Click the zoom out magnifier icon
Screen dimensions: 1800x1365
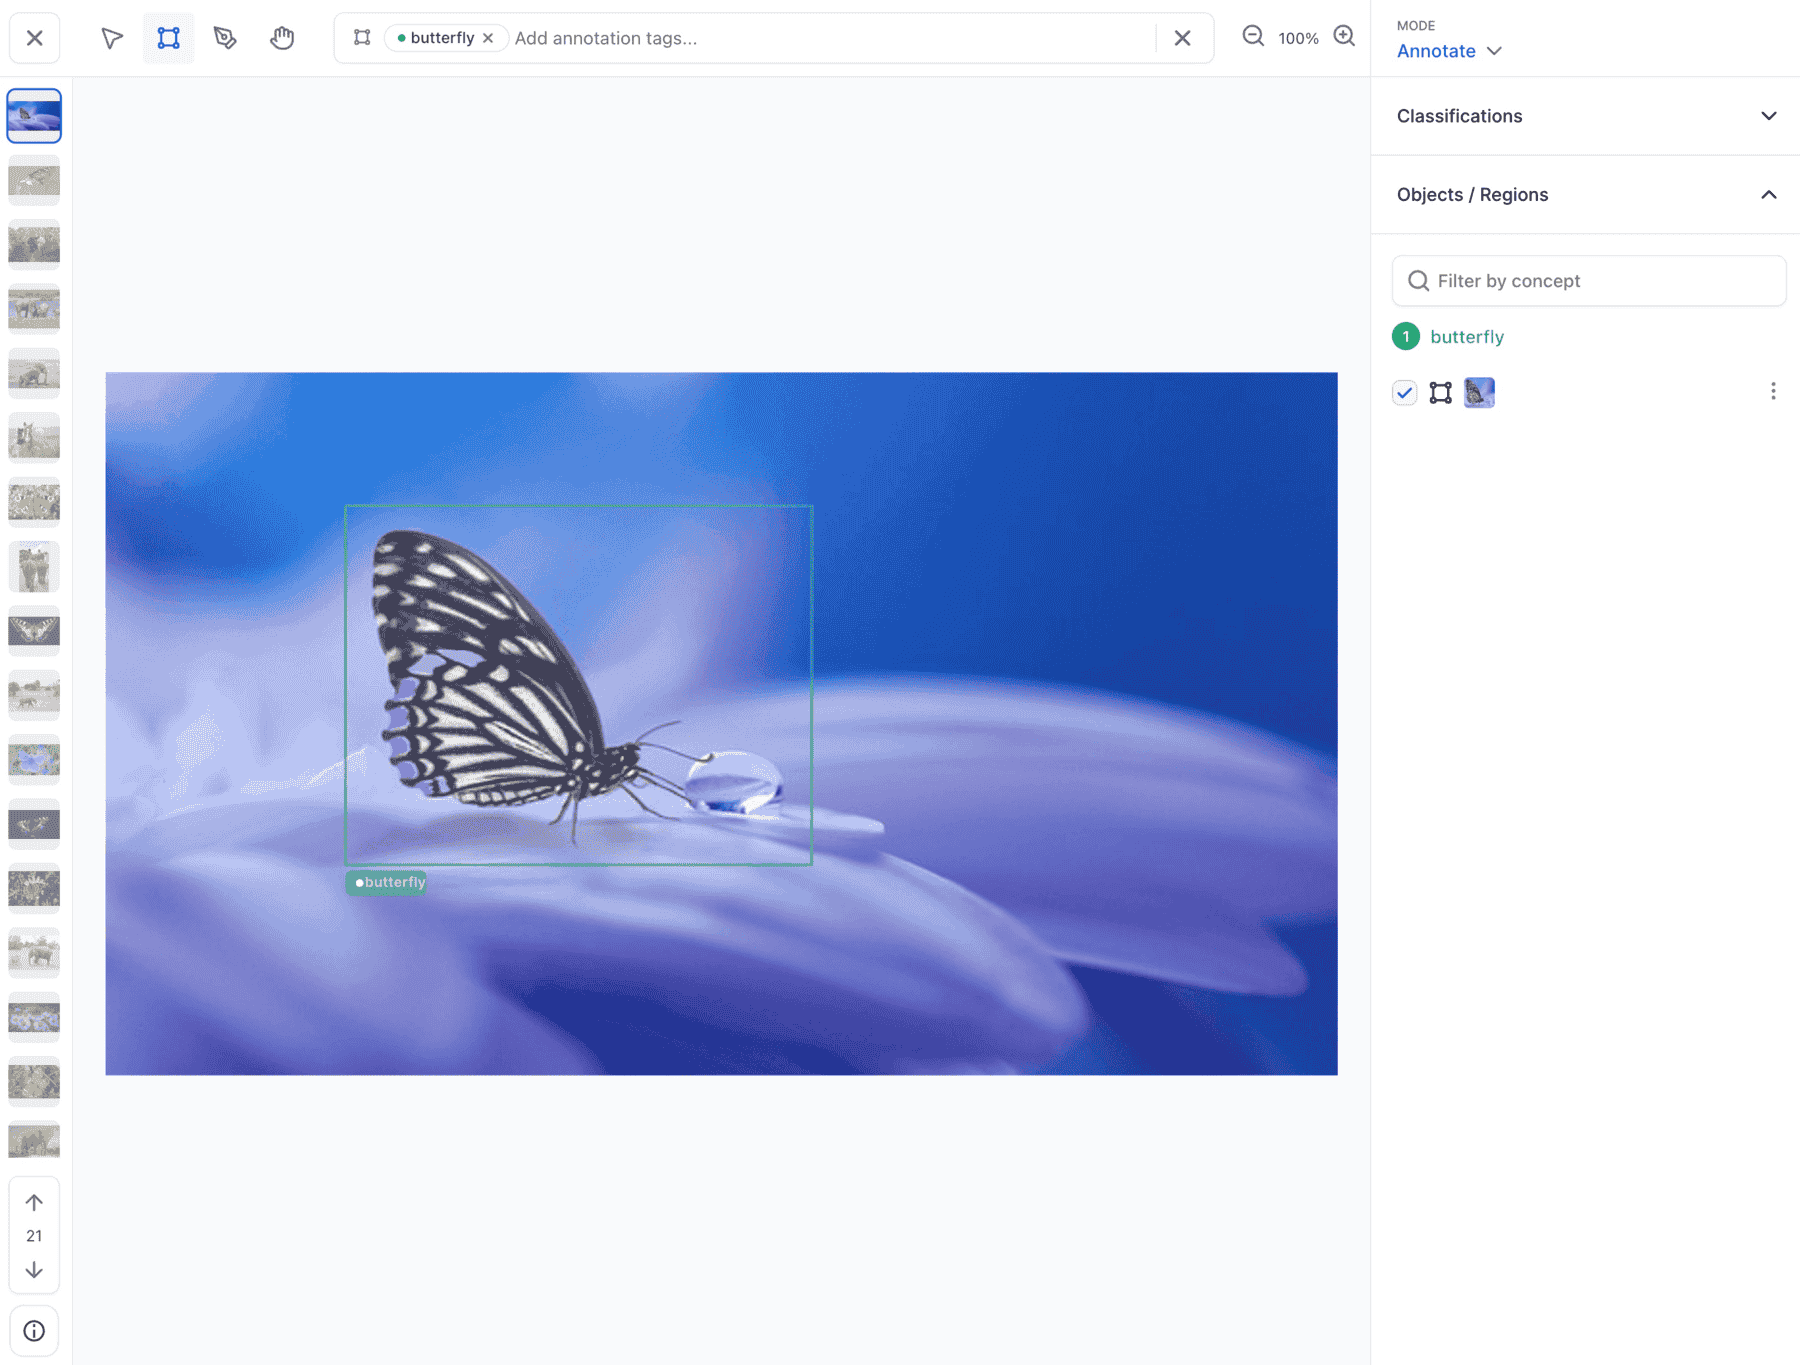tap(1252, 37)
